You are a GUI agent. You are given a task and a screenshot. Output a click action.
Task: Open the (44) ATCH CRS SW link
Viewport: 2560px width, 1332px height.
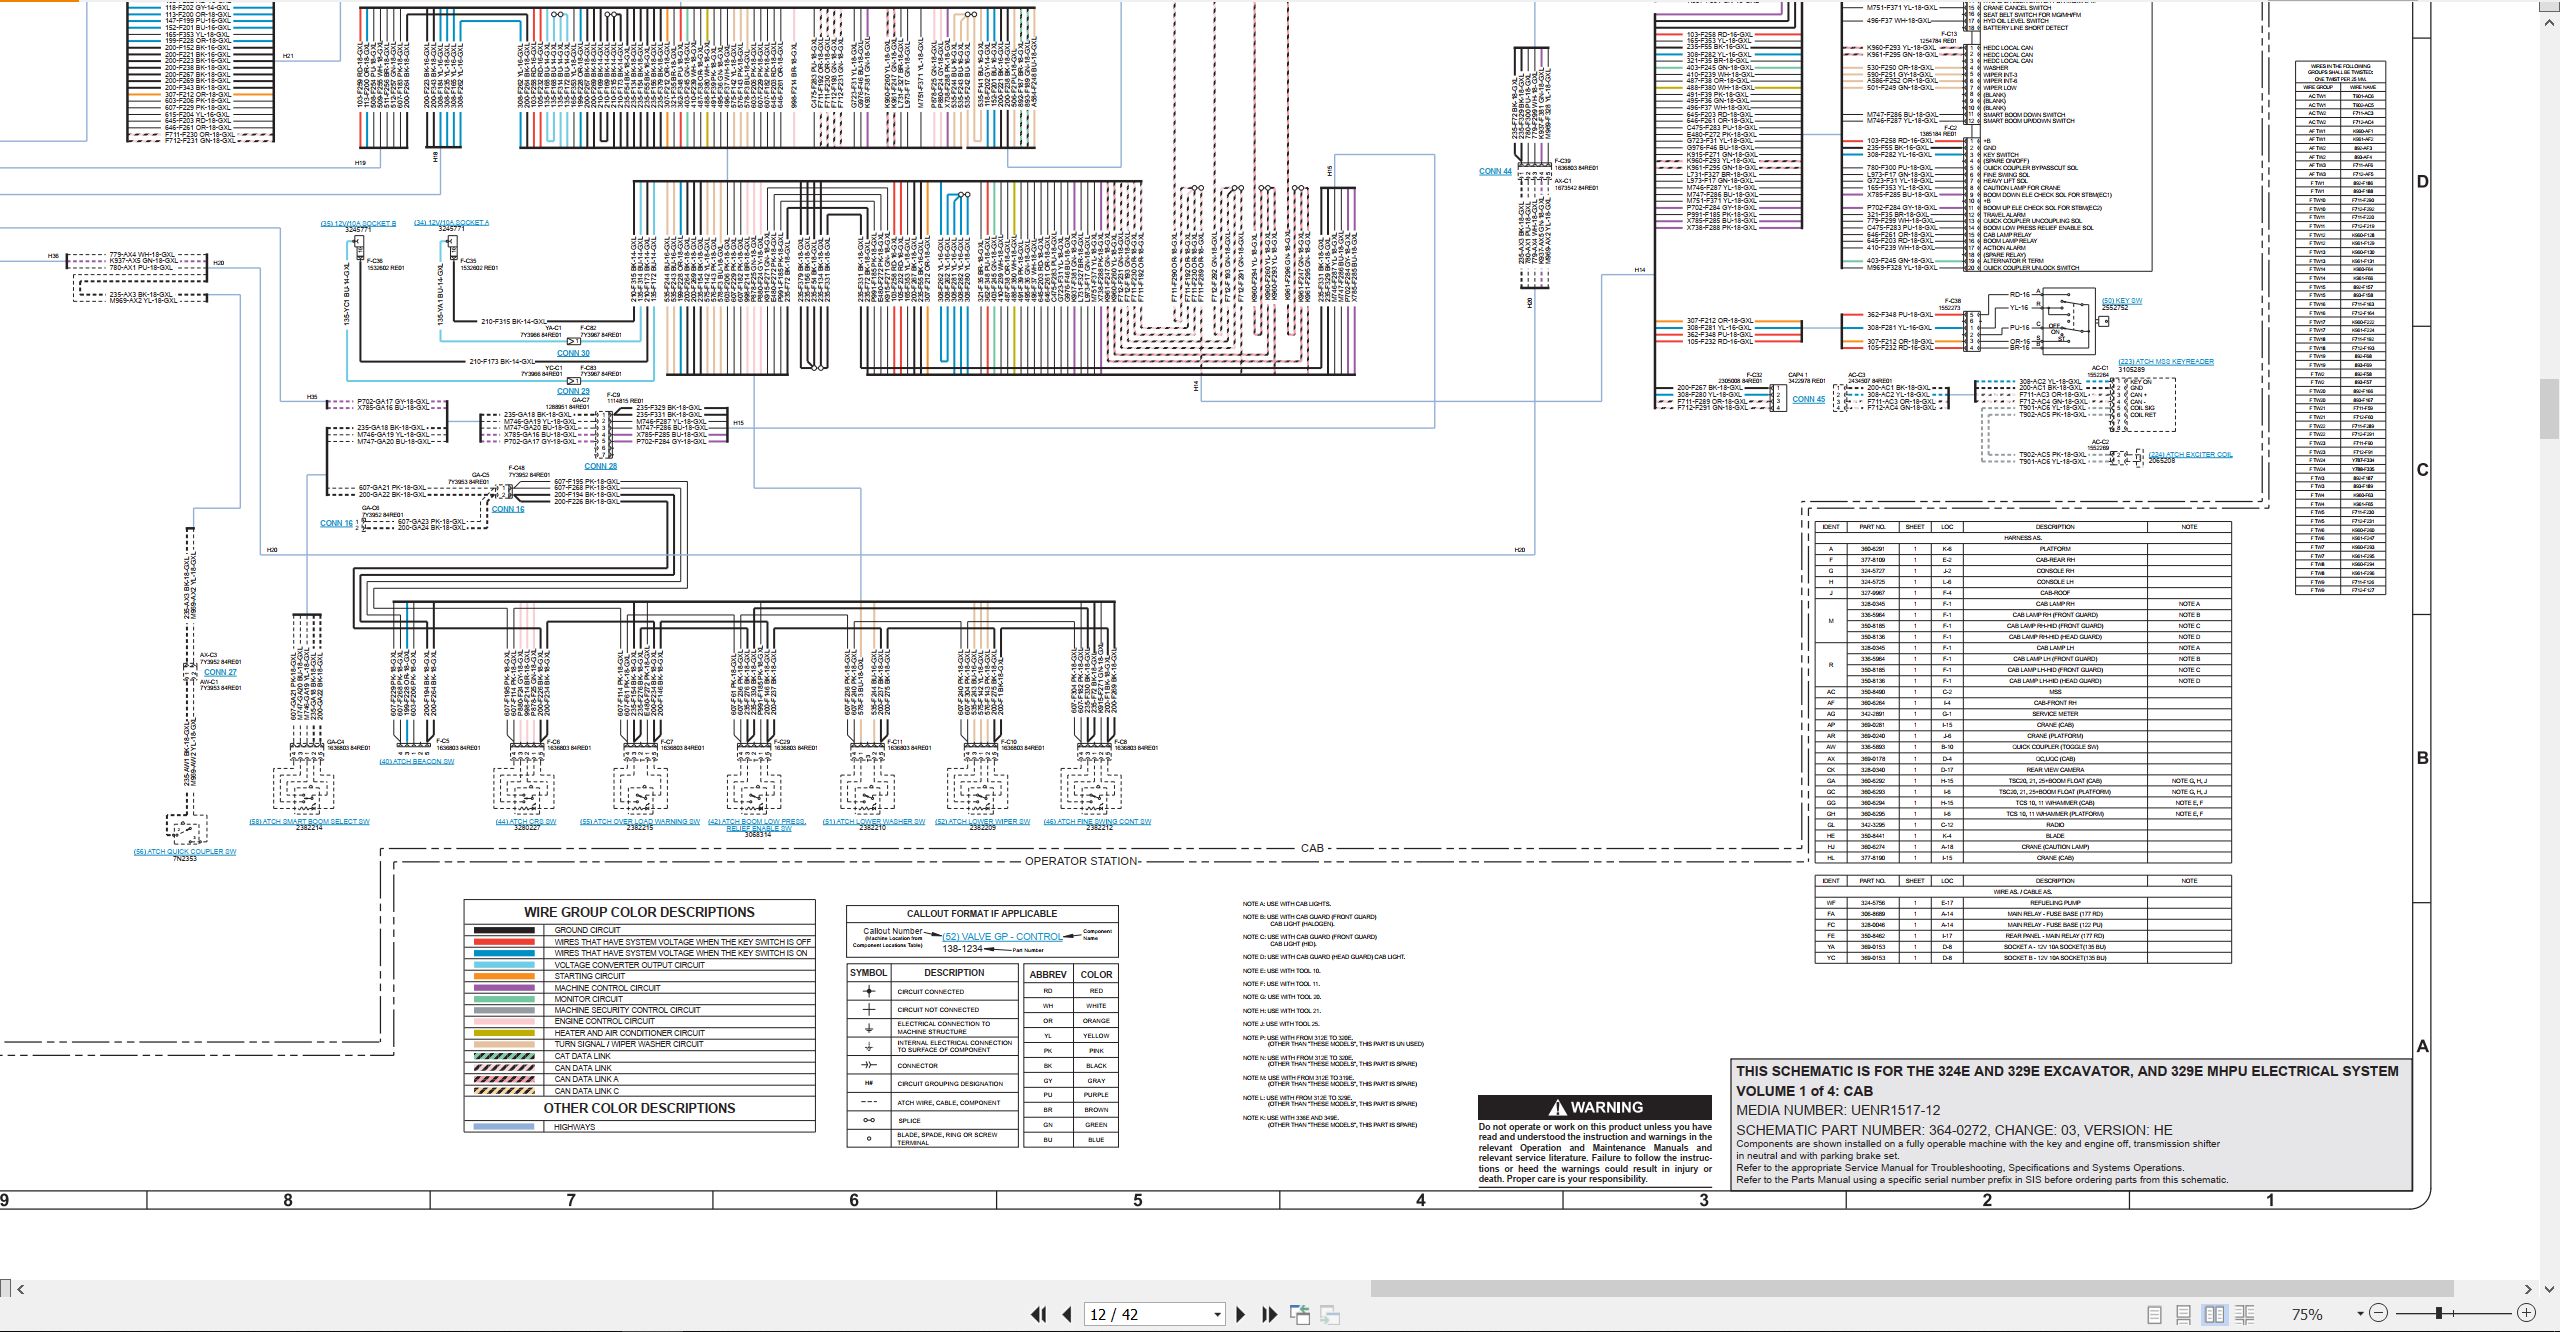[526, 822]
